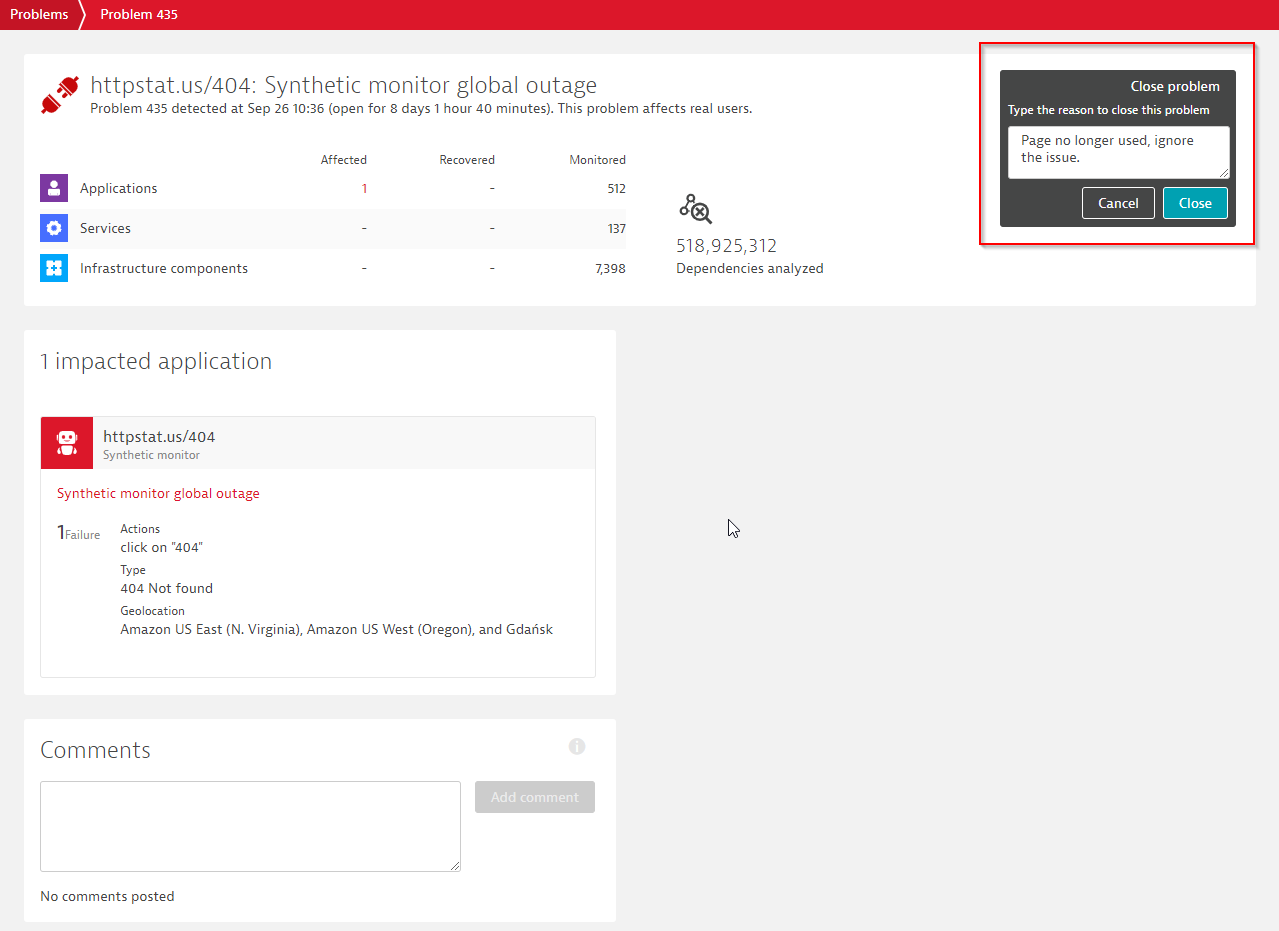
Task: Click the Problem 435 detected description line
Action: coord(421,108)
